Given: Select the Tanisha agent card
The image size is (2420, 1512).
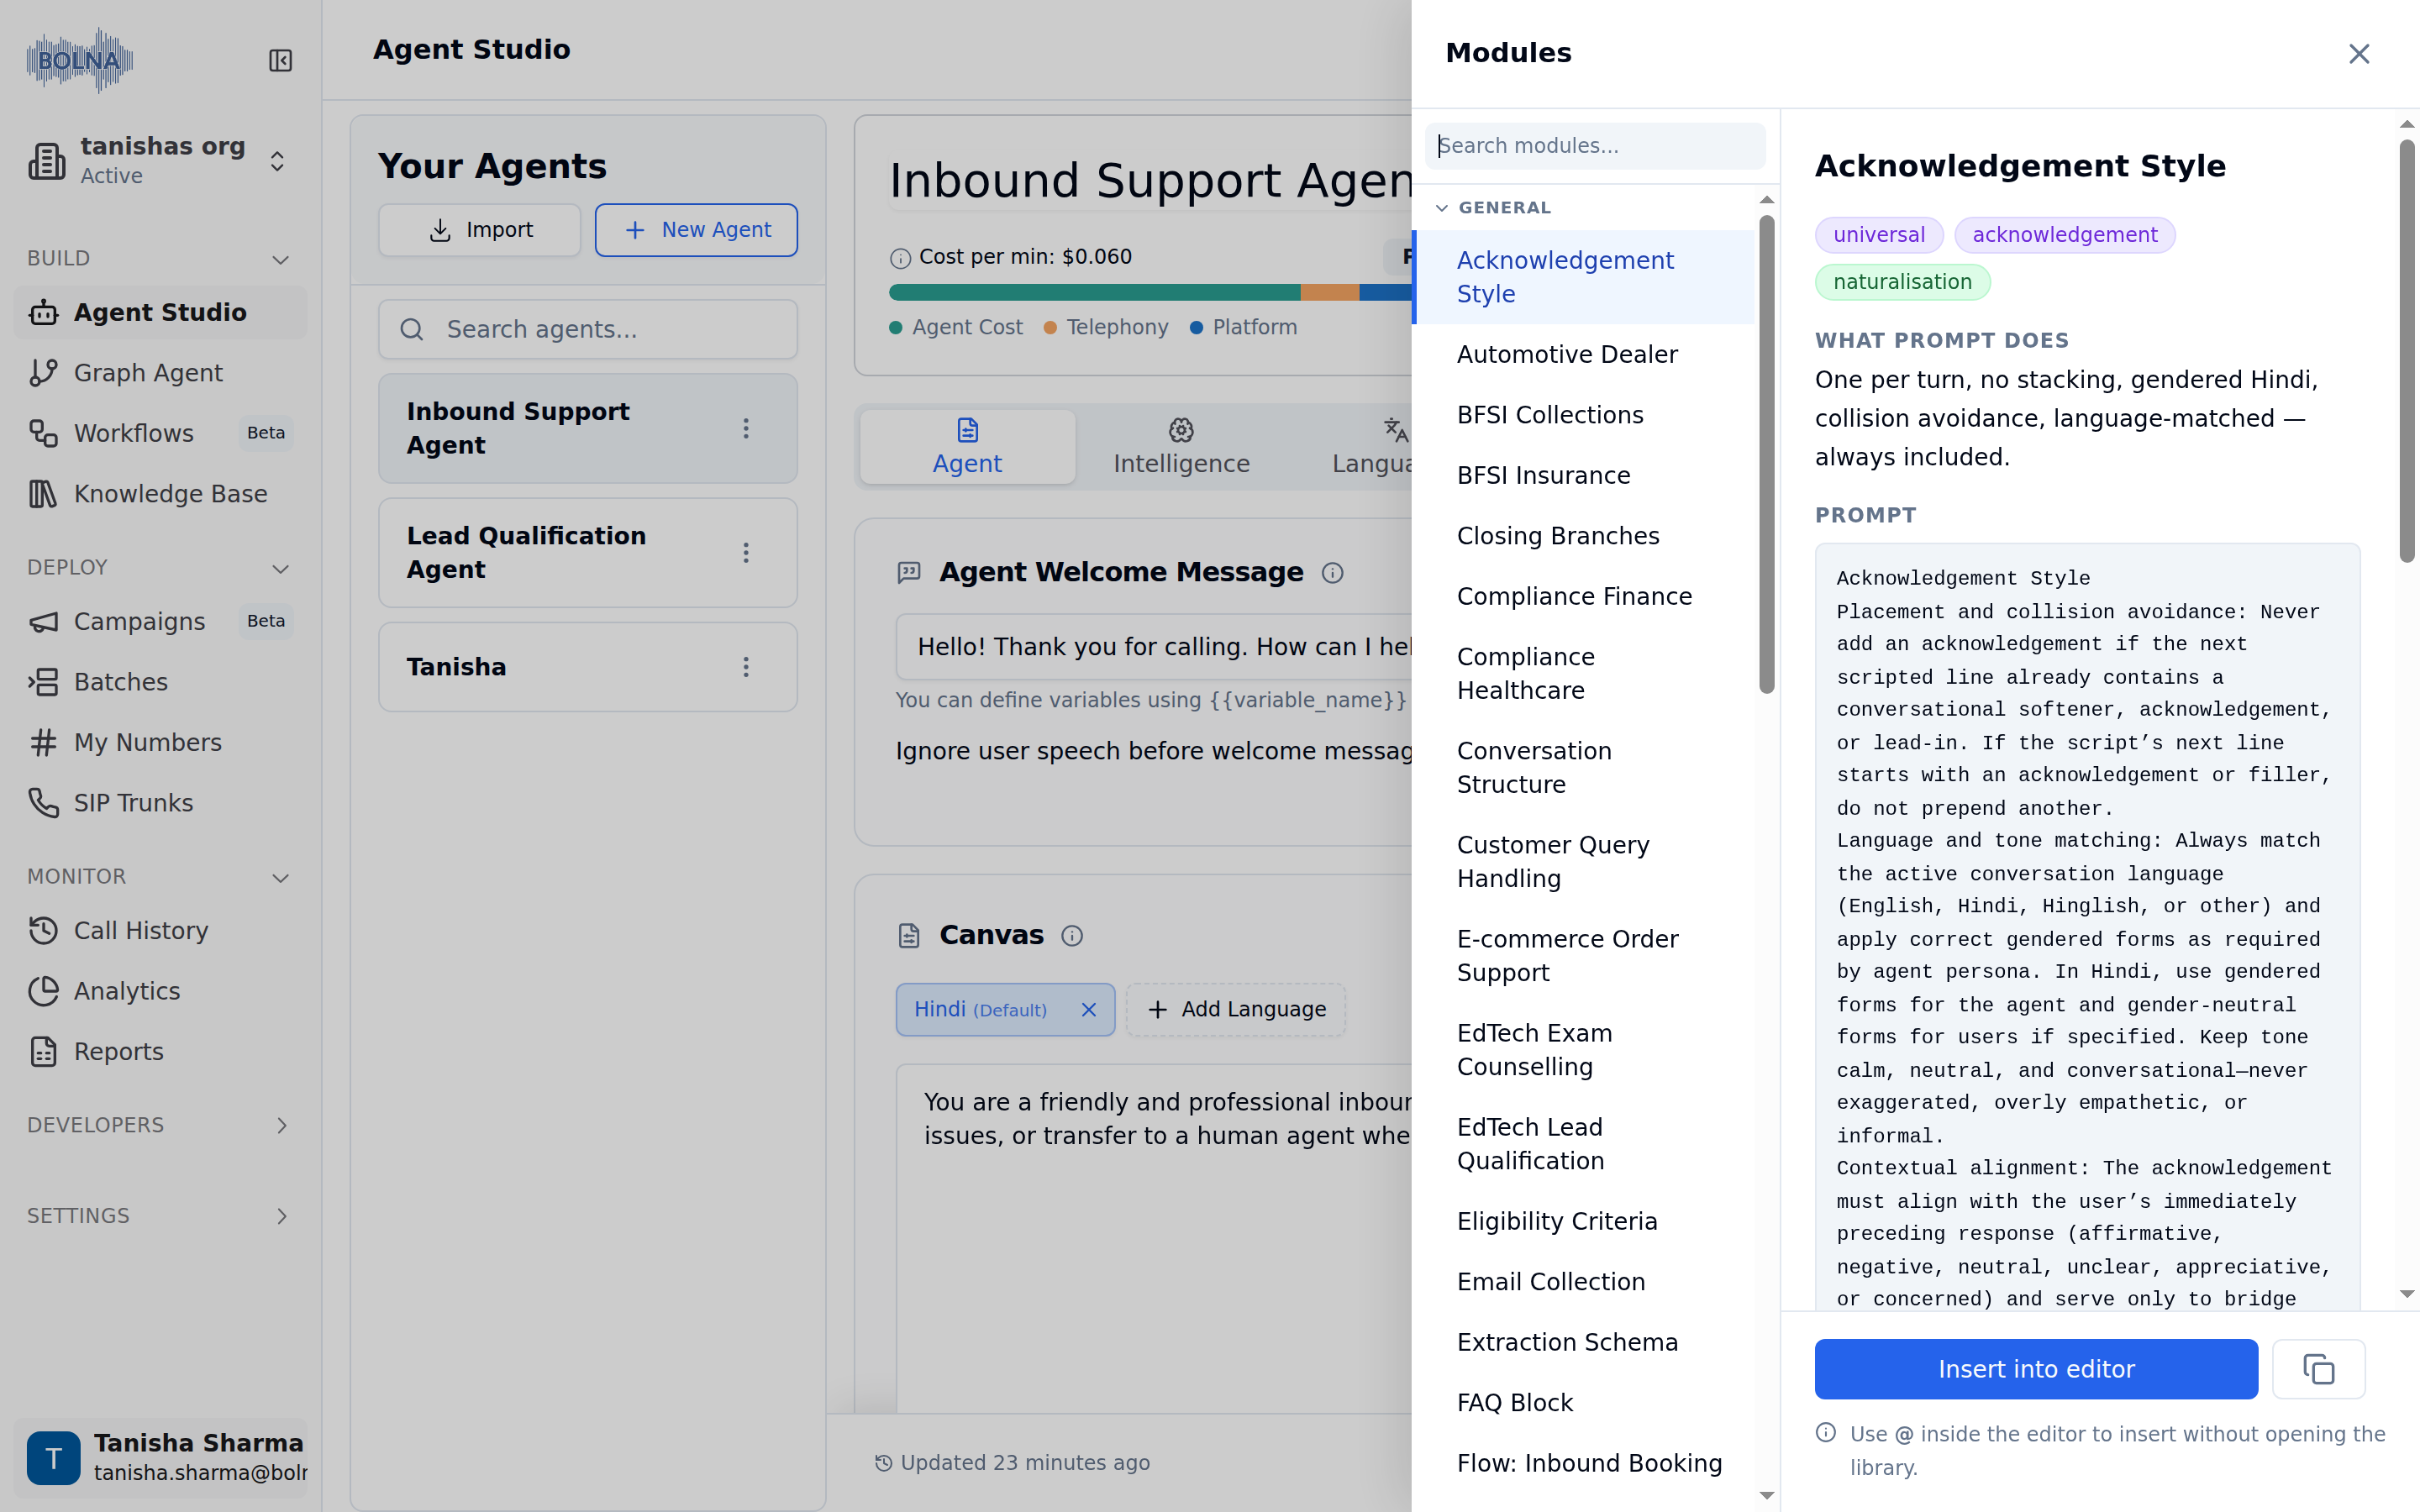Looking at the screenshot, I should pos(588,667).
